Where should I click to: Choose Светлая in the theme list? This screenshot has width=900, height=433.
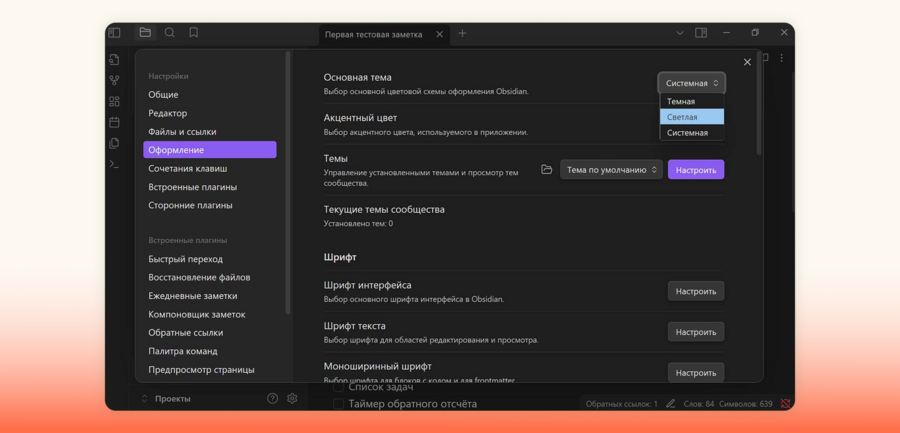(x=692, y=117)
